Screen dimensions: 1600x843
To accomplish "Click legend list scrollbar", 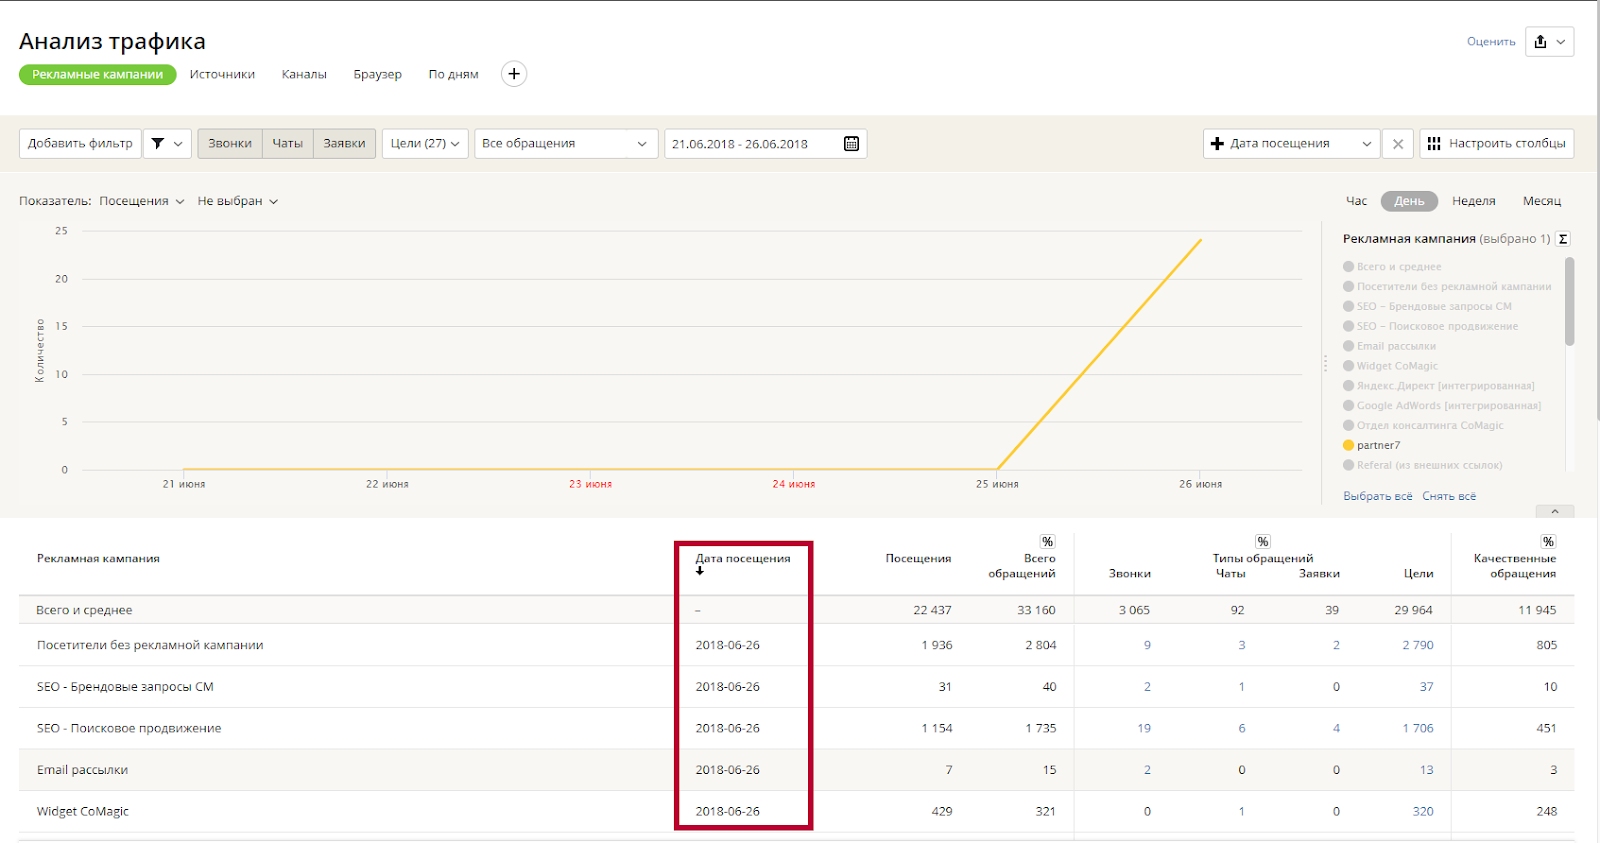I will coord(1569,301).
